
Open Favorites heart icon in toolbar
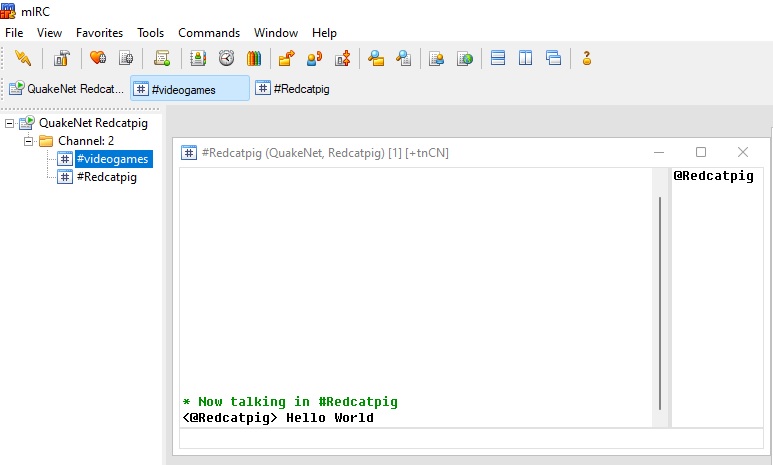(x=98, y=58)
